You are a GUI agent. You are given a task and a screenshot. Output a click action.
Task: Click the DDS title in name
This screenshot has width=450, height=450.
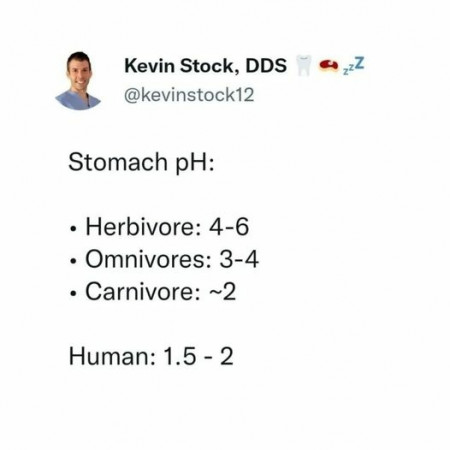pos(266,66)
